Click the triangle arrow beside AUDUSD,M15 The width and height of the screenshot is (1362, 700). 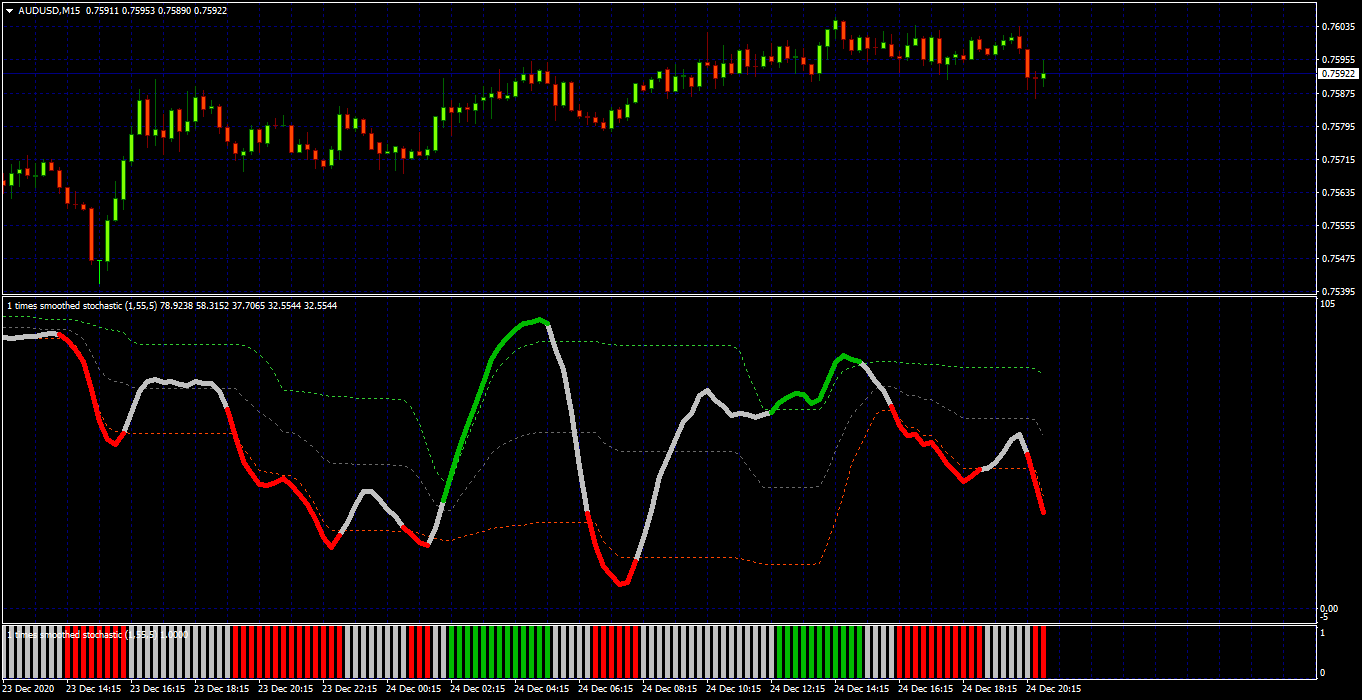coord(10,10)
